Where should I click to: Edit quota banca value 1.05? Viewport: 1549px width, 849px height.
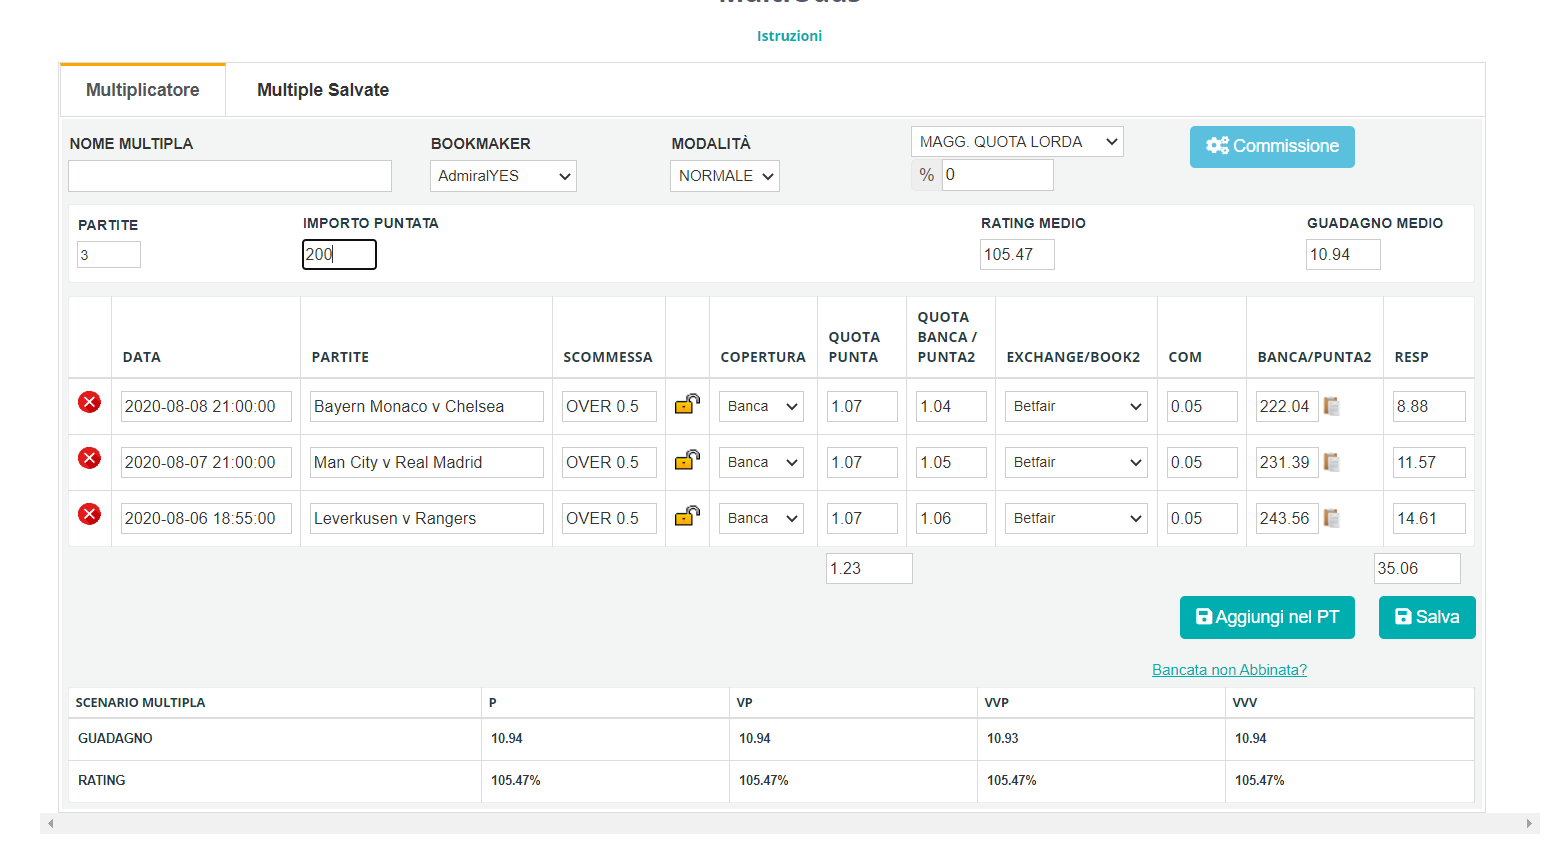951,462
